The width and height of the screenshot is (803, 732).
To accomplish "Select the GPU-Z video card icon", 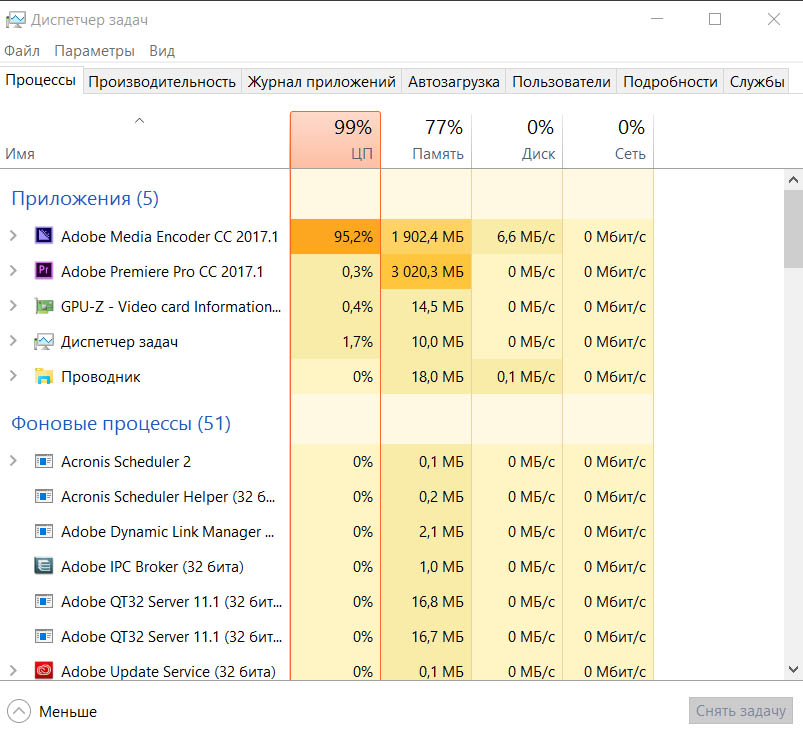I will pyautogui.click(x=44, y=306).
